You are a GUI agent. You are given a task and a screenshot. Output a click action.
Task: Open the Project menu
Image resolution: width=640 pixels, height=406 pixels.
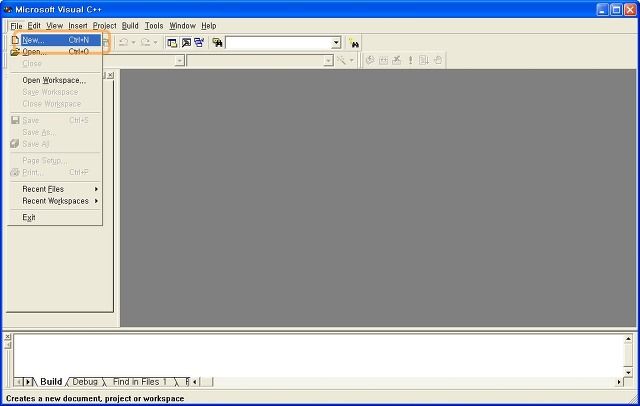[104, 26]
